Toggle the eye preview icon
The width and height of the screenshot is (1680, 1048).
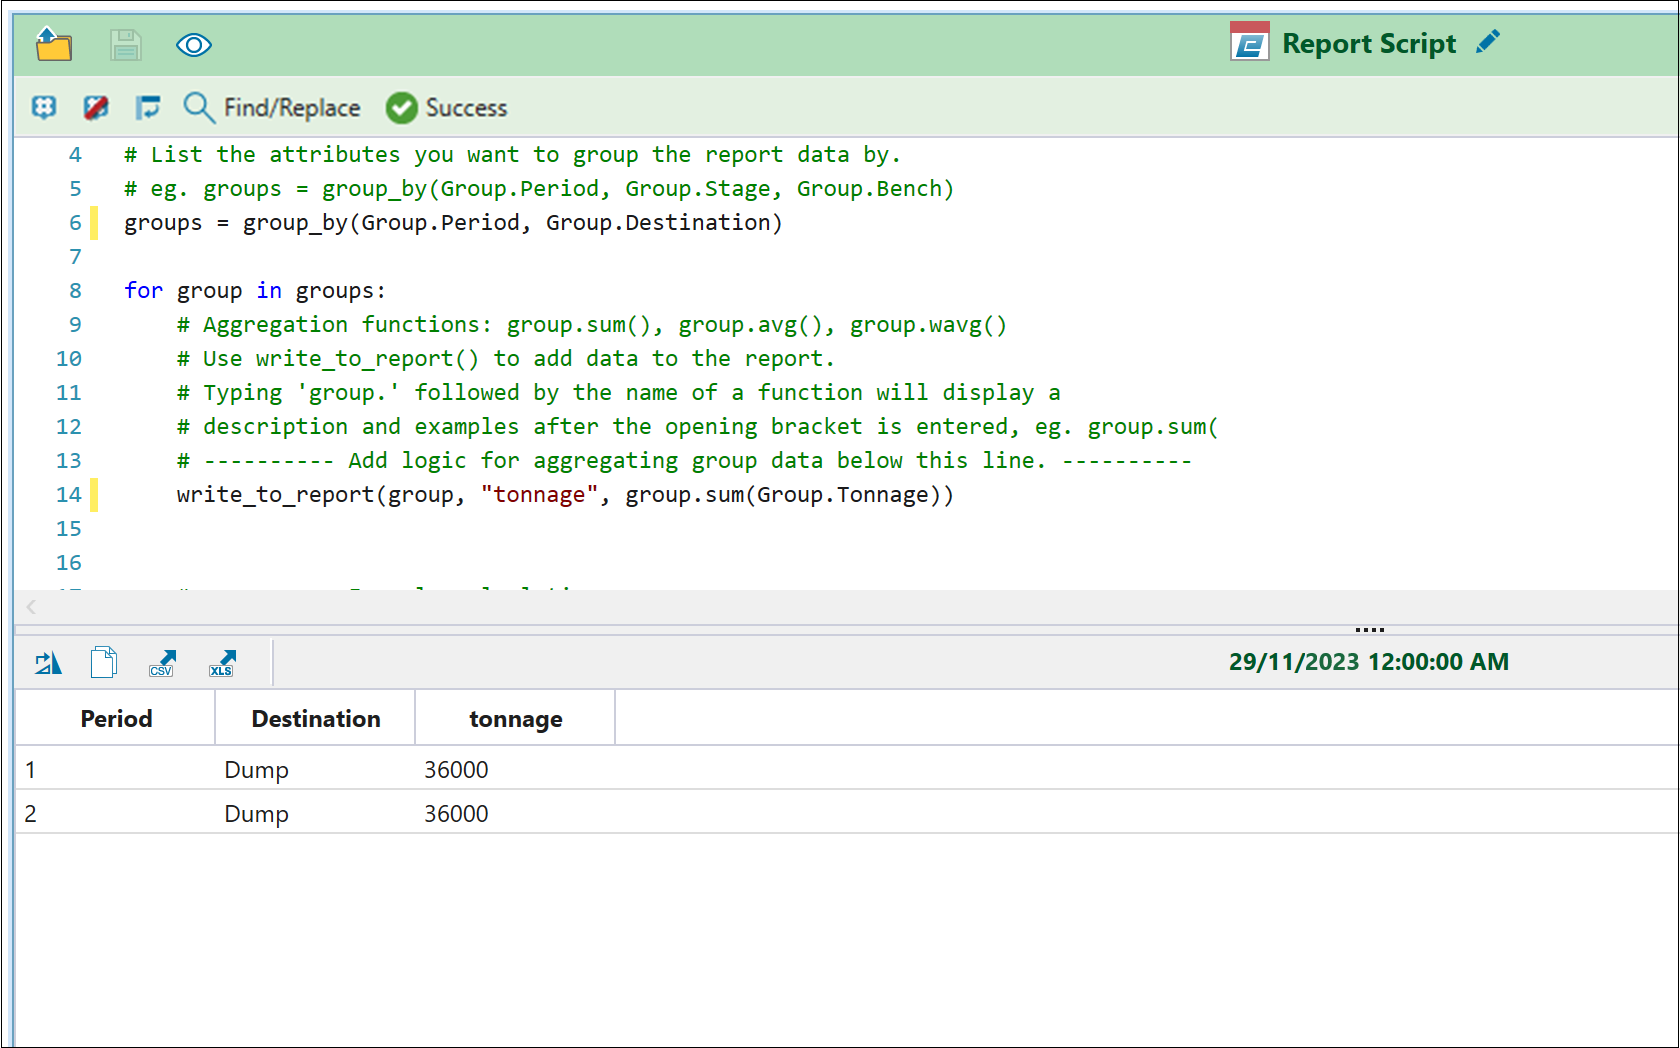[x=193, y=45]
